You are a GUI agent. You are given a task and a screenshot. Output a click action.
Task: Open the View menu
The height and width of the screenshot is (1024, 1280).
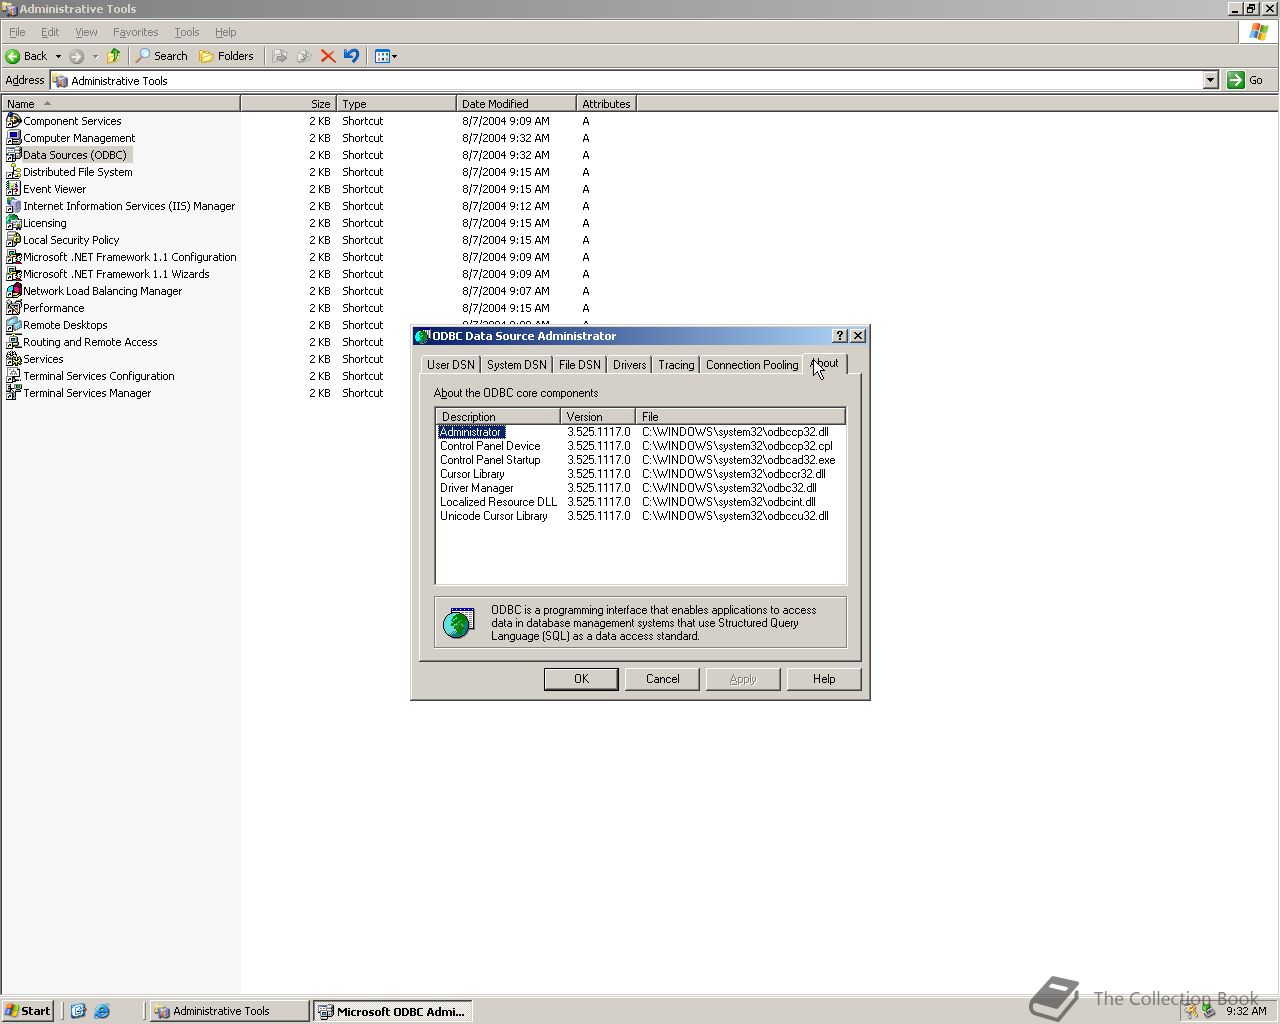point(86,32)
